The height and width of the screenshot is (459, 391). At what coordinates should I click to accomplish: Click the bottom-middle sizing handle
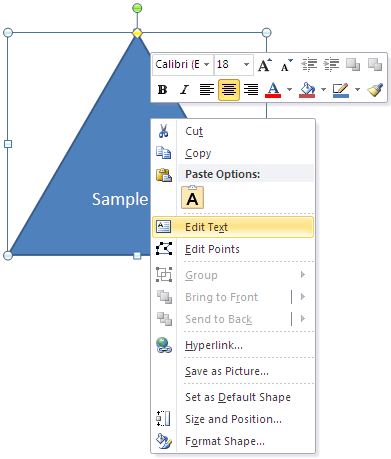(137, 256)
